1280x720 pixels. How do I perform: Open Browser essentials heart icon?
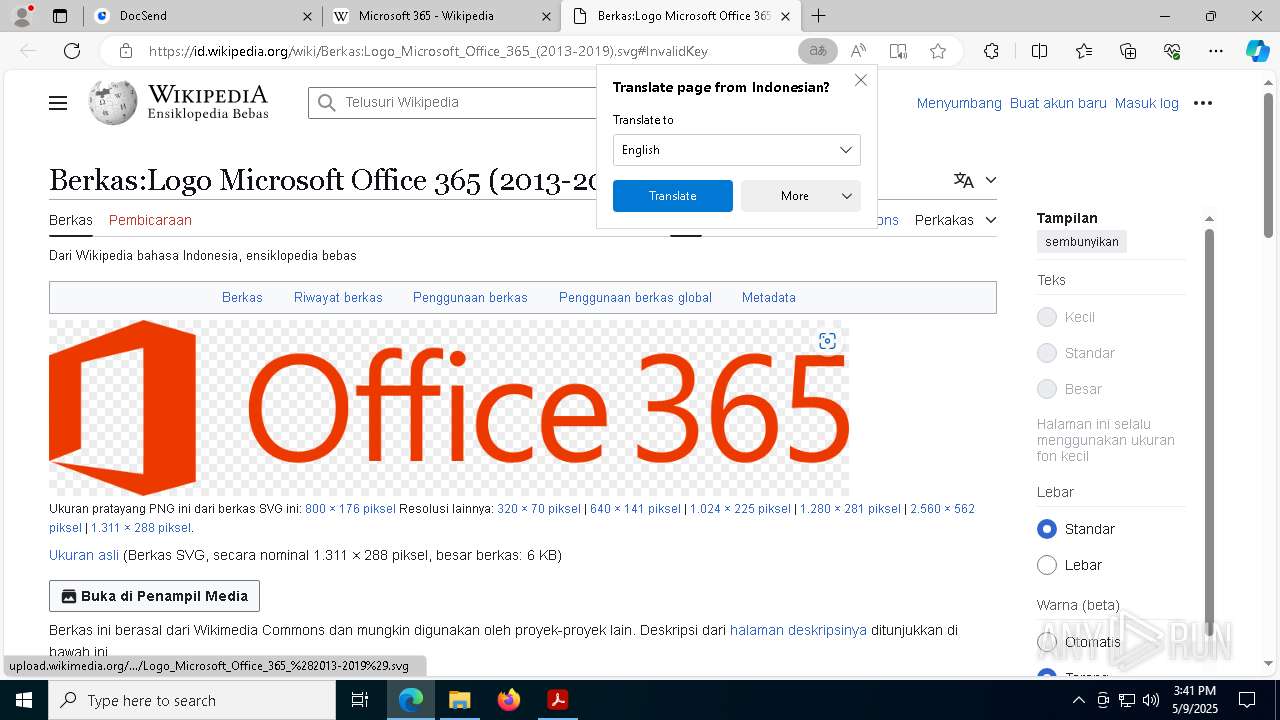[1172, 51]
